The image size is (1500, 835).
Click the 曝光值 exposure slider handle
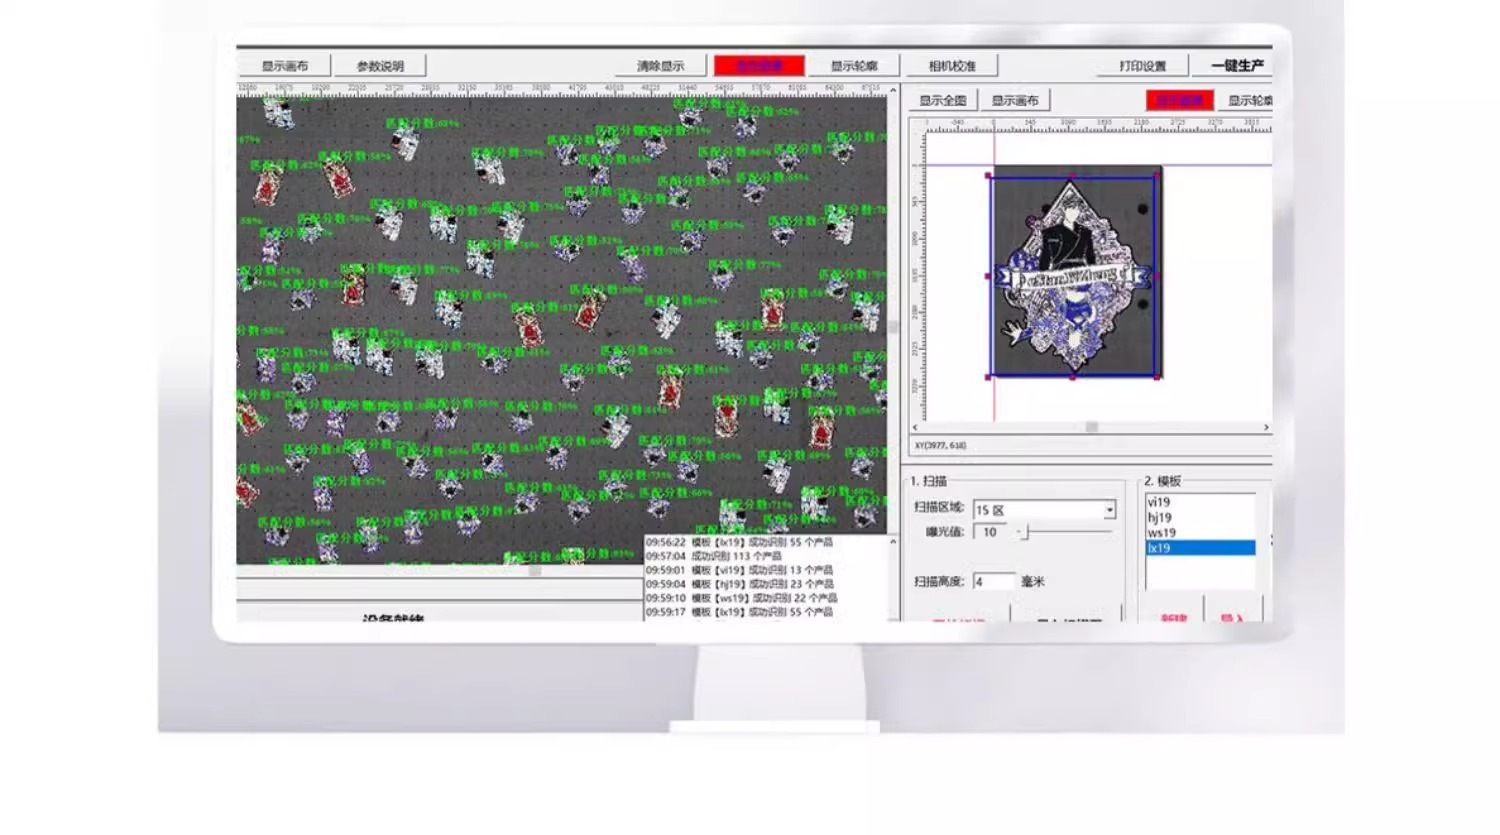coord(1025,532)
